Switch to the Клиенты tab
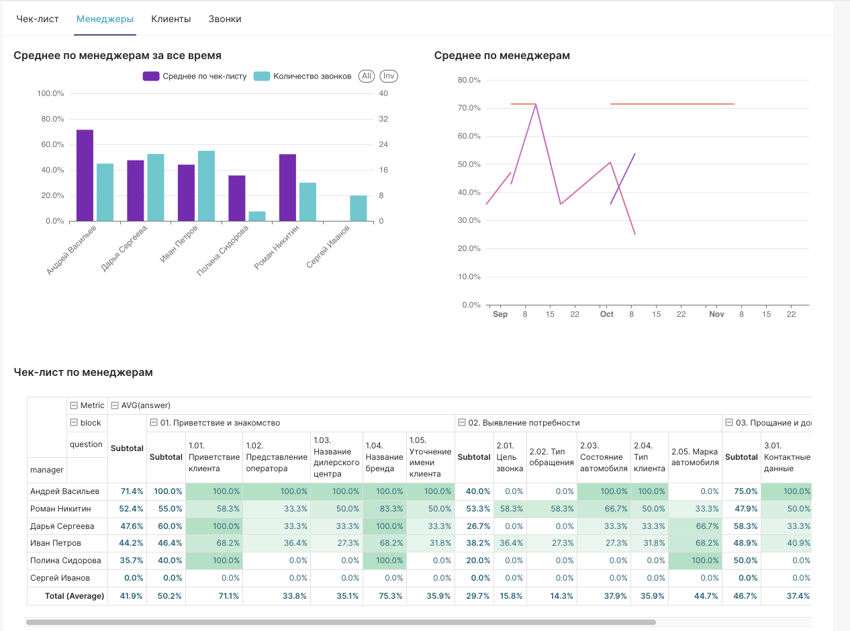The image size is (850, 631). 171,19
